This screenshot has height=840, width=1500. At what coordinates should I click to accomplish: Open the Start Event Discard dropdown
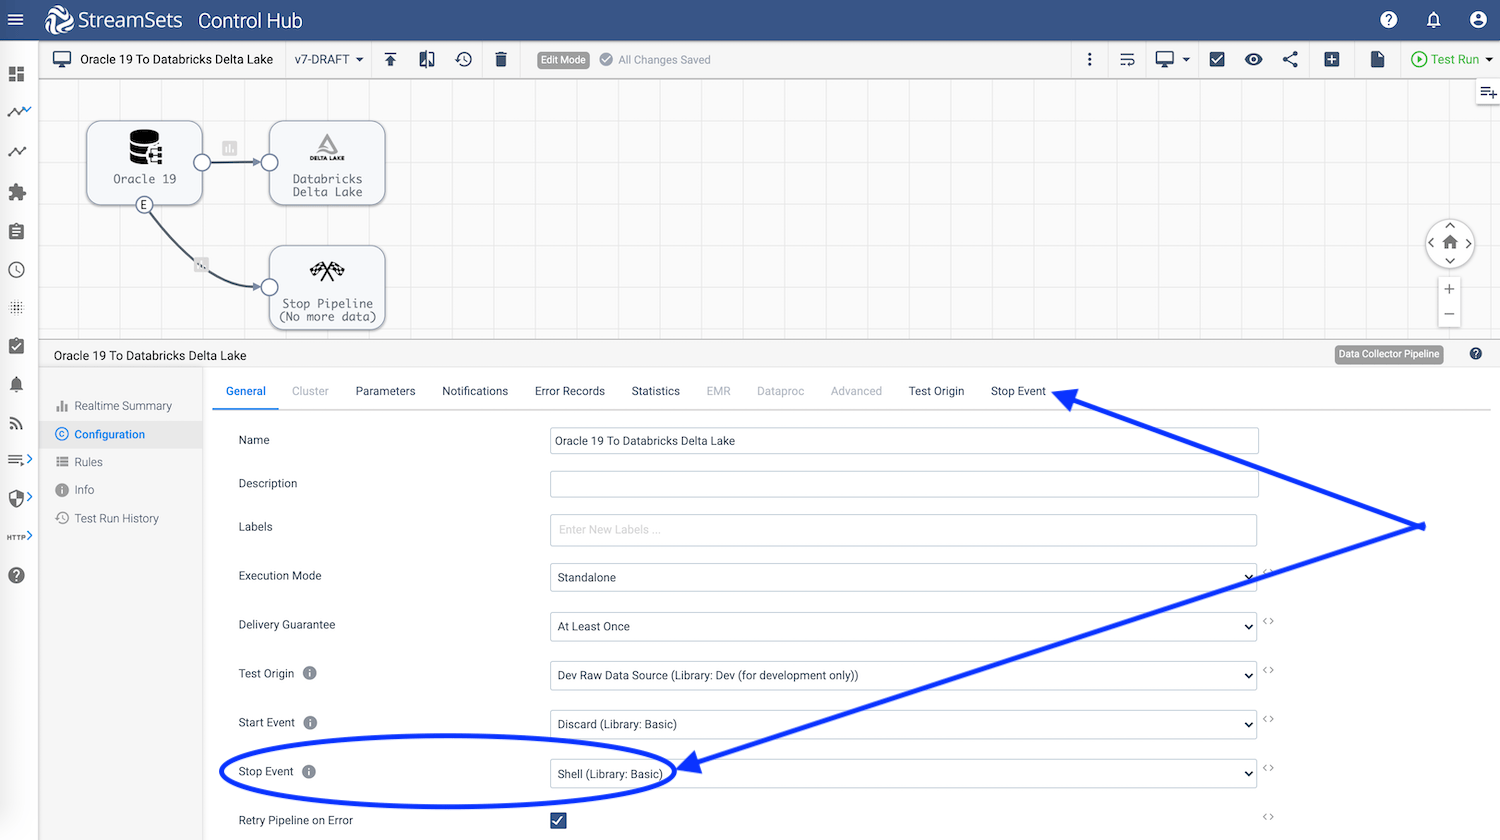click(903, 724)
